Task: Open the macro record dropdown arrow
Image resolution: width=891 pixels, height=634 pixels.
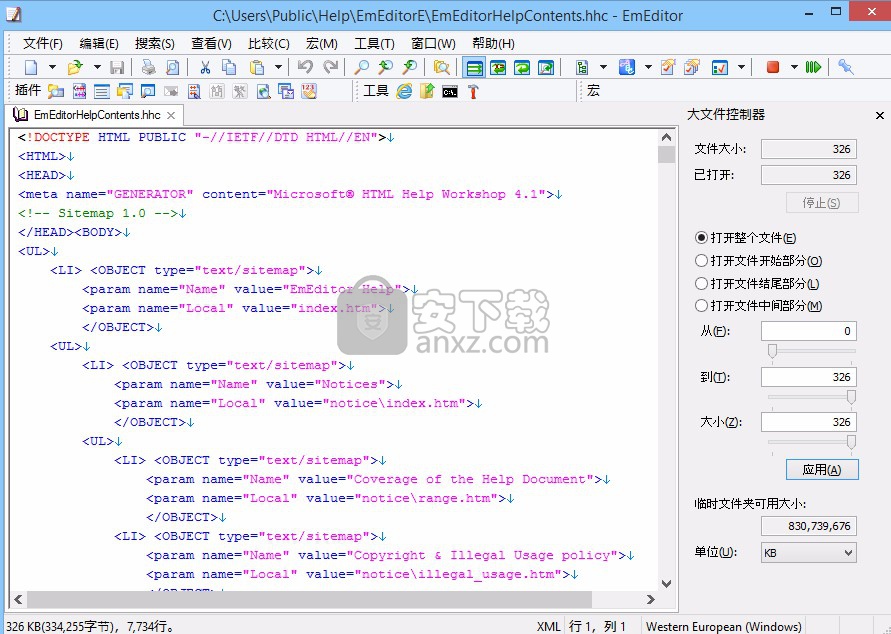Action: (x=794, y=68)
